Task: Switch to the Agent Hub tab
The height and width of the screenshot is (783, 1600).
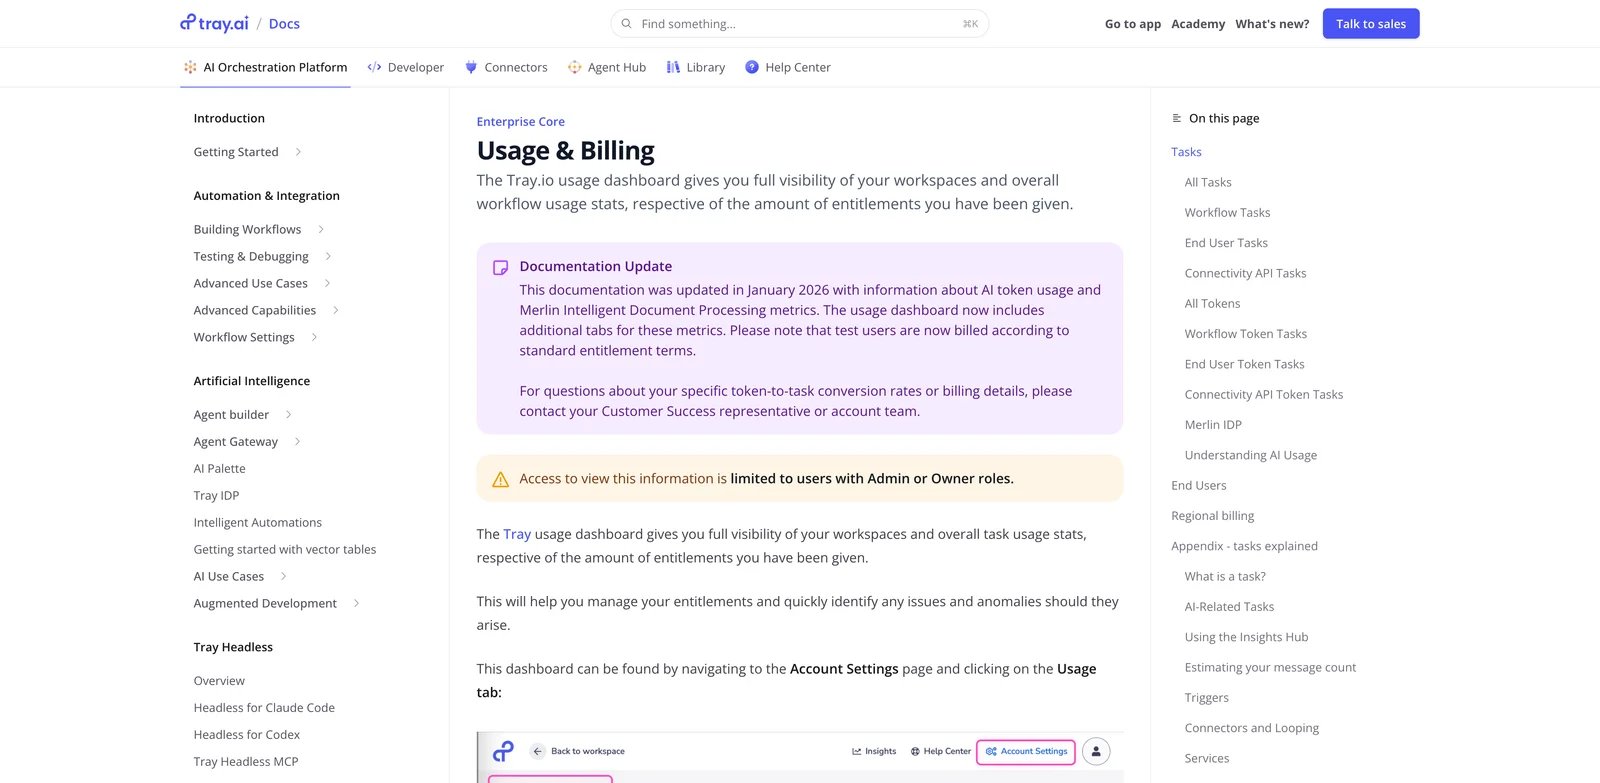Action: tap(606, 67)
